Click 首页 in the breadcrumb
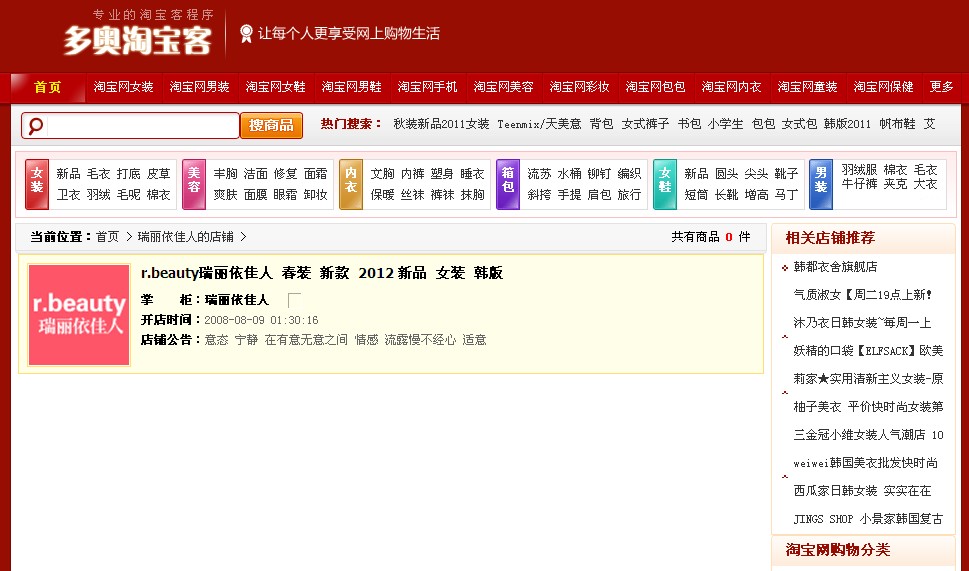This screenshot has width=969, height=571. point(107,237)
